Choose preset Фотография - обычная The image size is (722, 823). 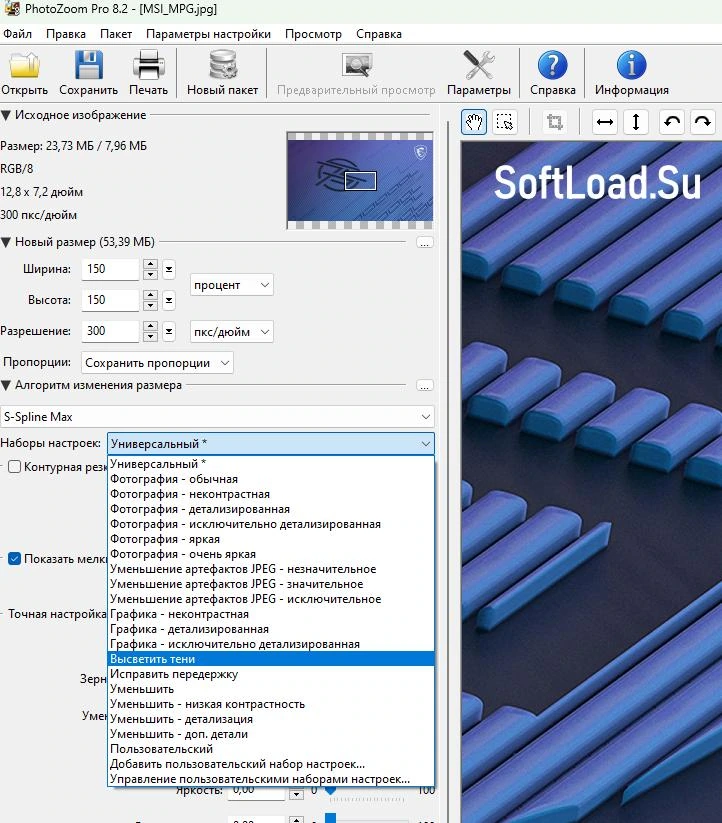pyautogui.click(x=271, y=479)
